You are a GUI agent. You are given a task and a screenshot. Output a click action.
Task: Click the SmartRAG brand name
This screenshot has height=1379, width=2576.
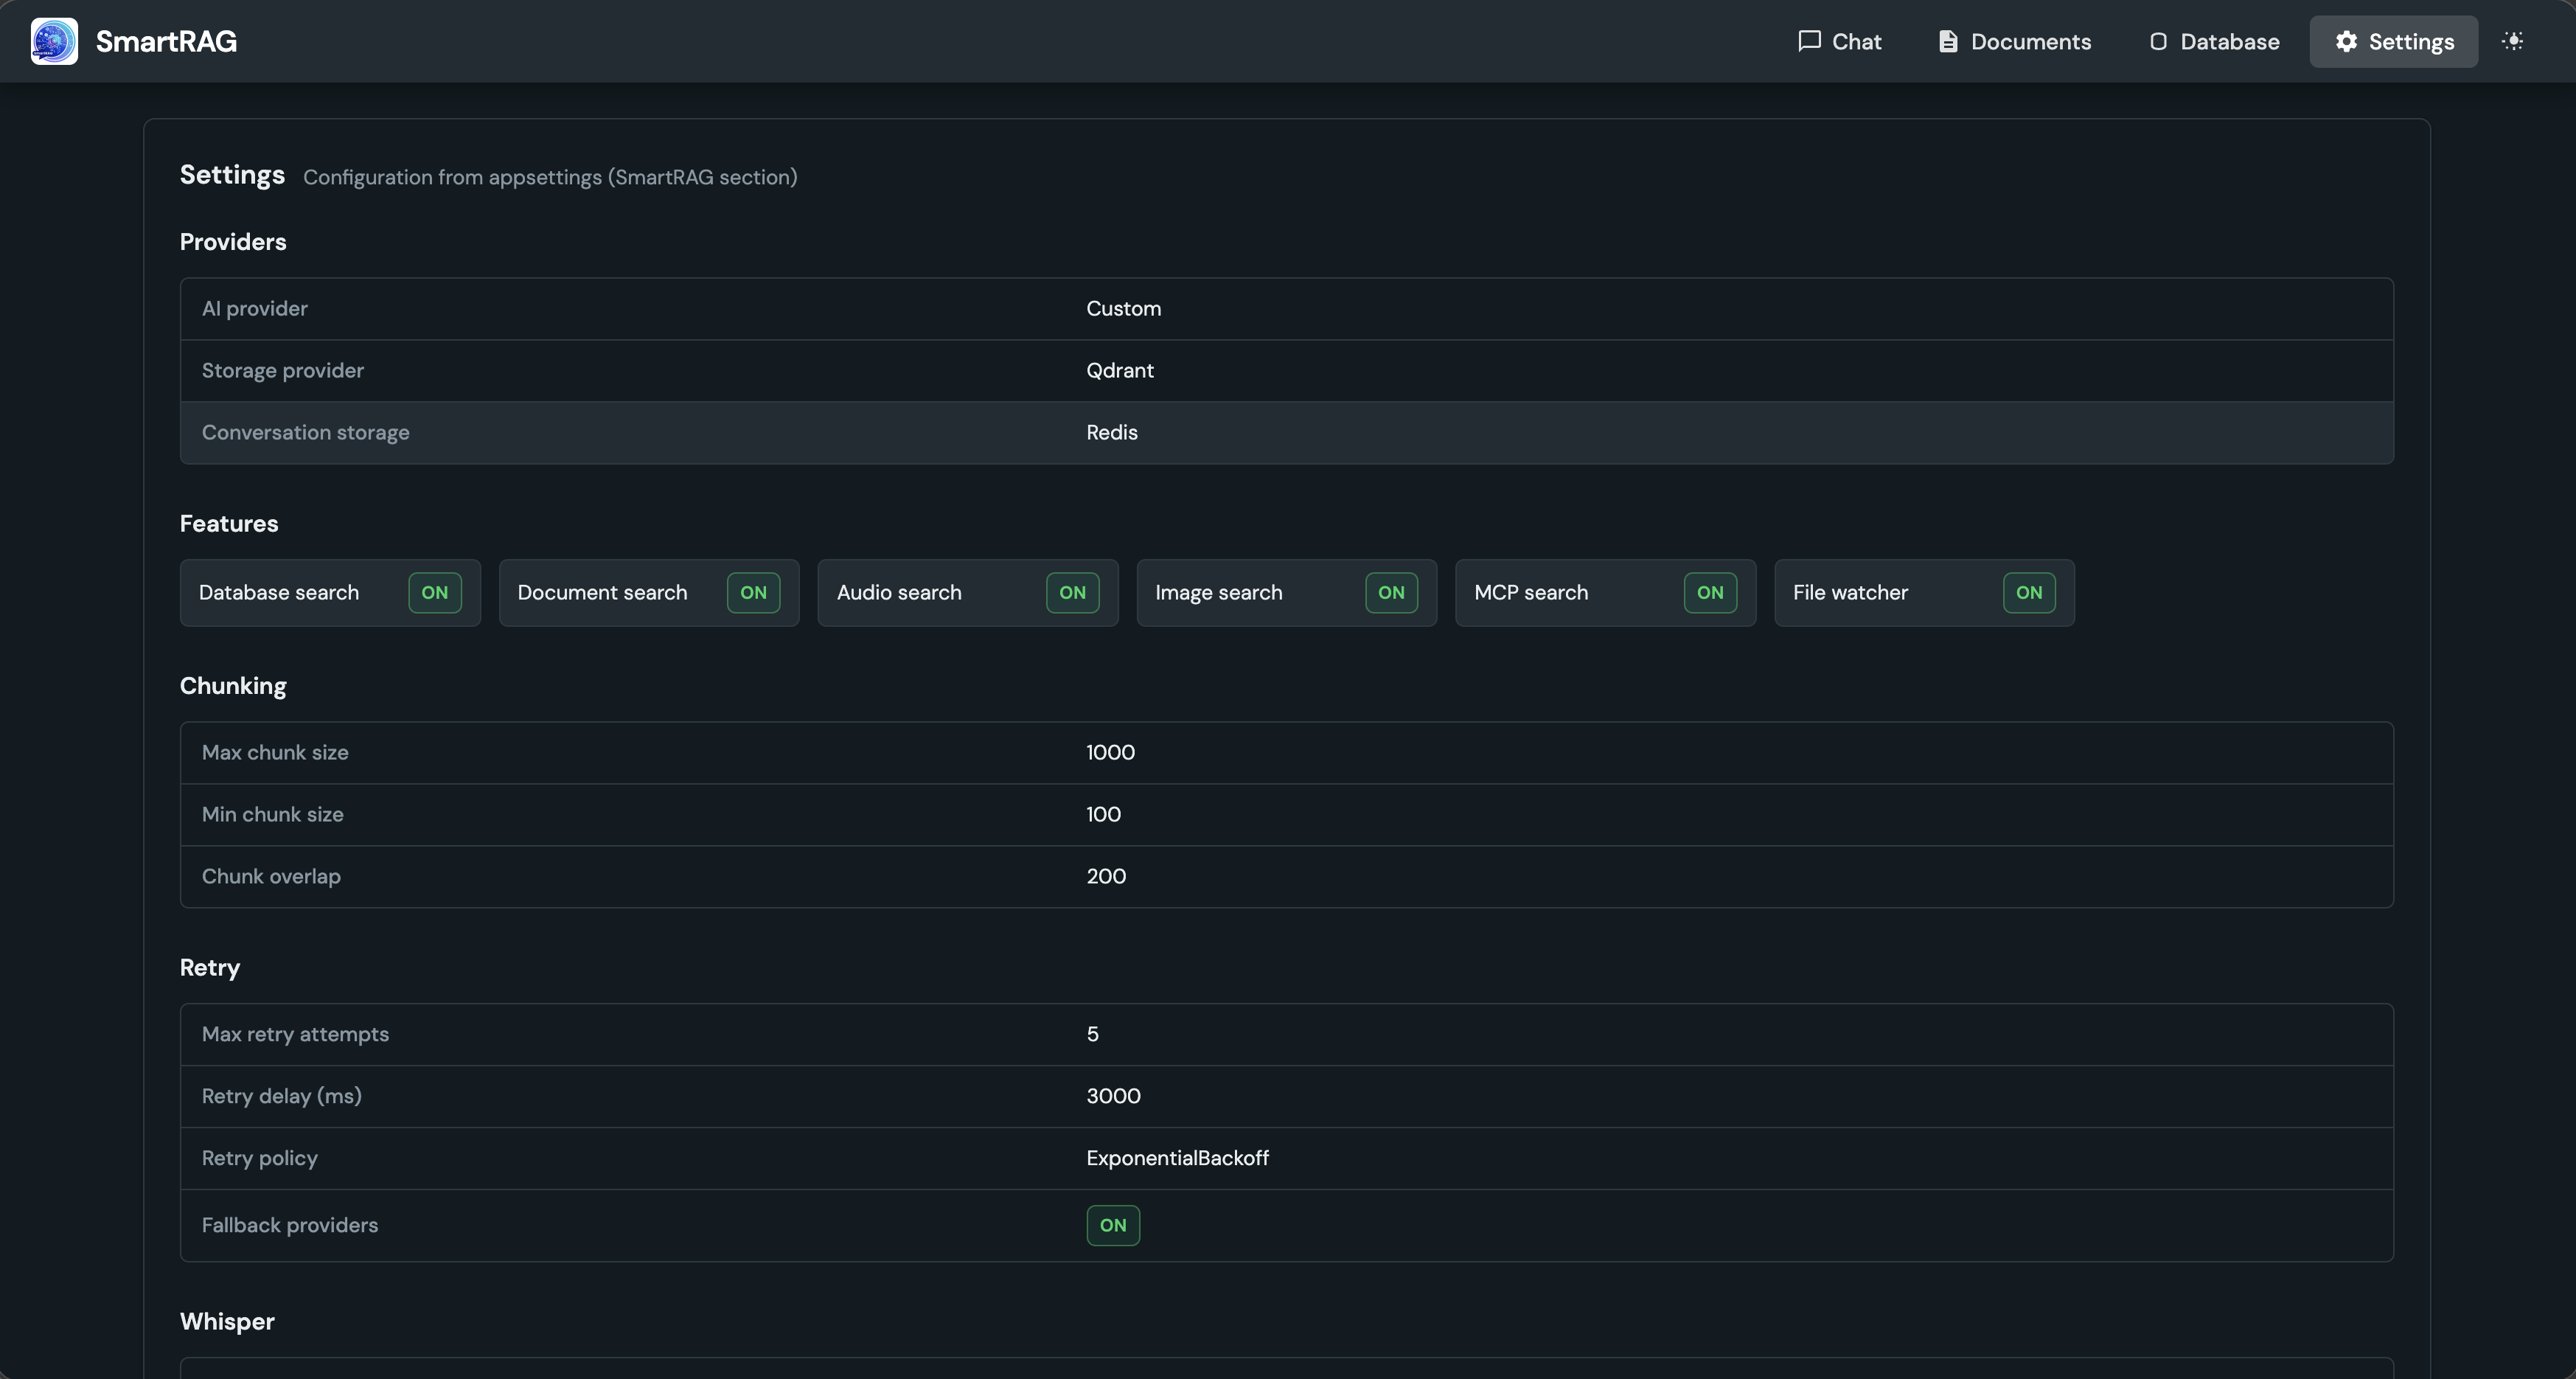coord(166,41)
